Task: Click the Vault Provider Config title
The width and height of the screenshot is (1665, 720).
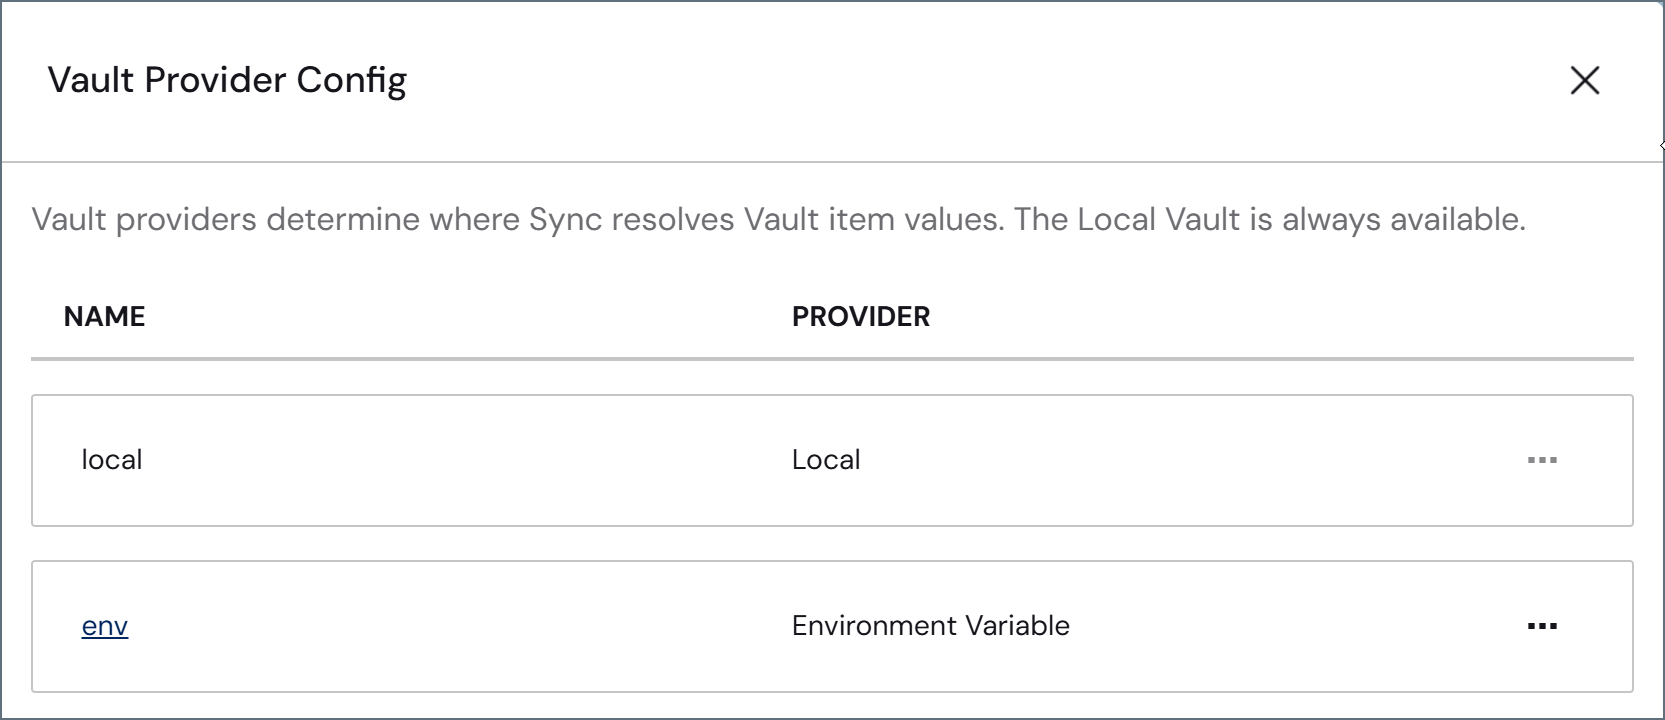Action: point(228,80)
